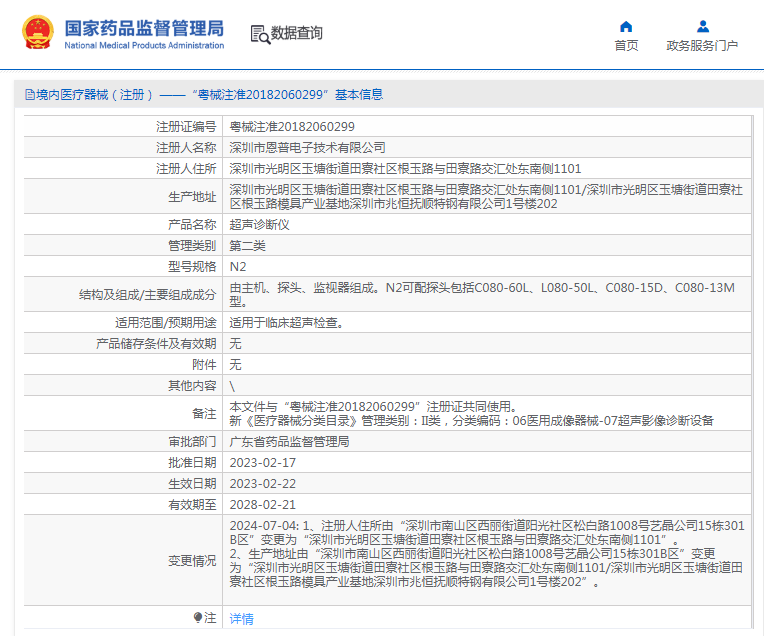Click the 注册人名称 label cell
This screenshot has width=764, height=636.
pyautogui.click(x=123, y=148)
